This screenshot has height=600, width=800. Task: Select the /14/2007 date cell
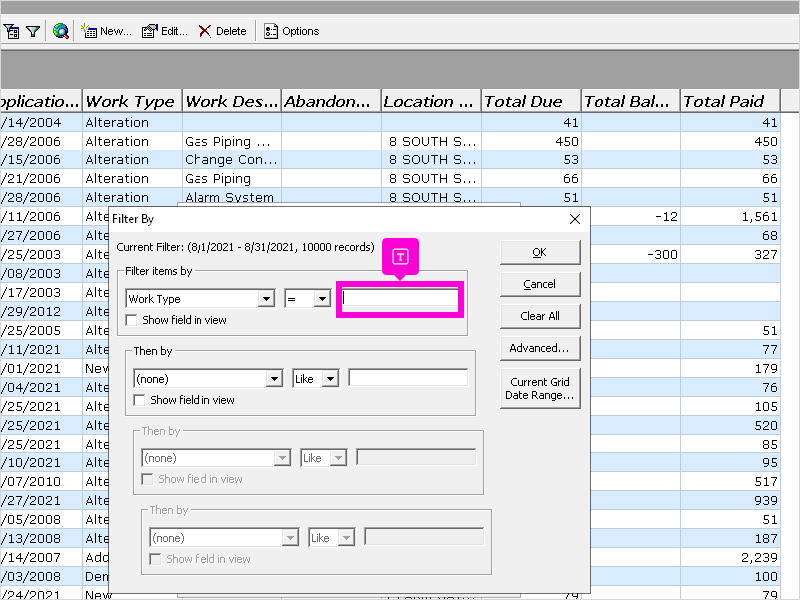41,558
